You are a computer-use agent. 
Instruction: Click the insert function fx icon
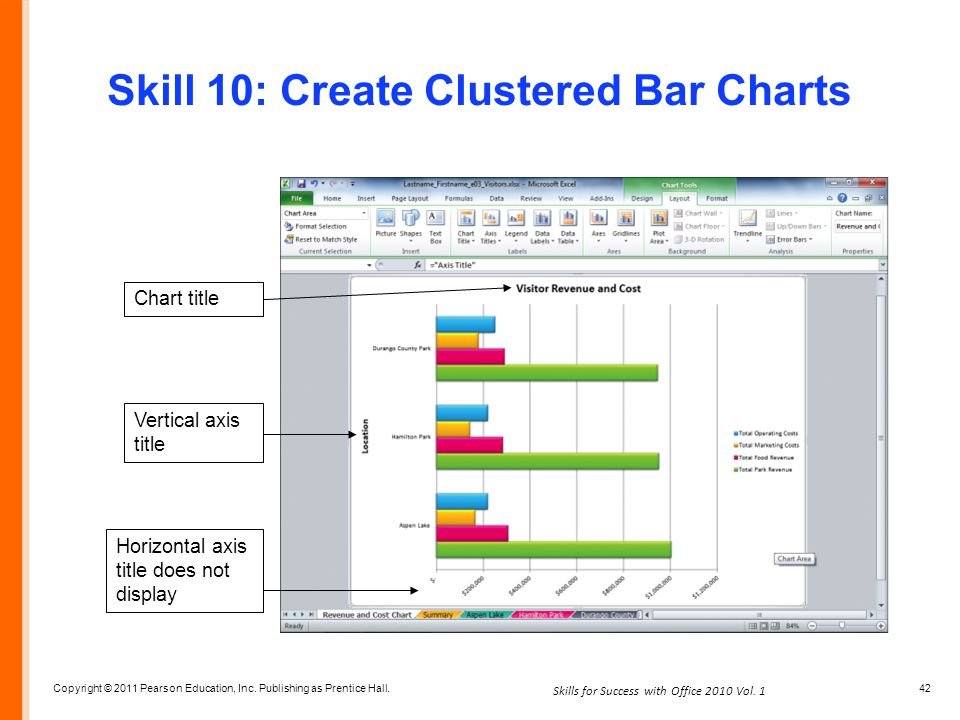tap(418, 265)
